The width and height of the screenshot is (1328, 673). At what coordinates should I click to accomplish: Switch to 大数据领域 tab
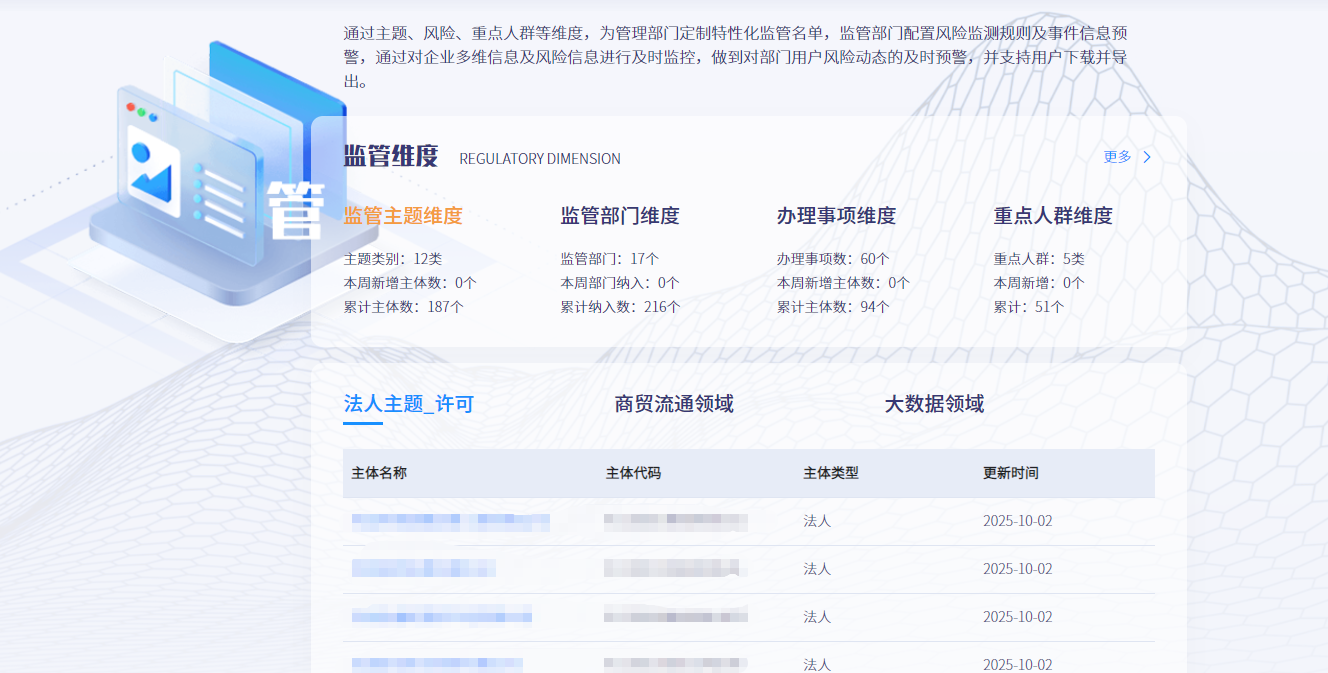tap(934, 404)
